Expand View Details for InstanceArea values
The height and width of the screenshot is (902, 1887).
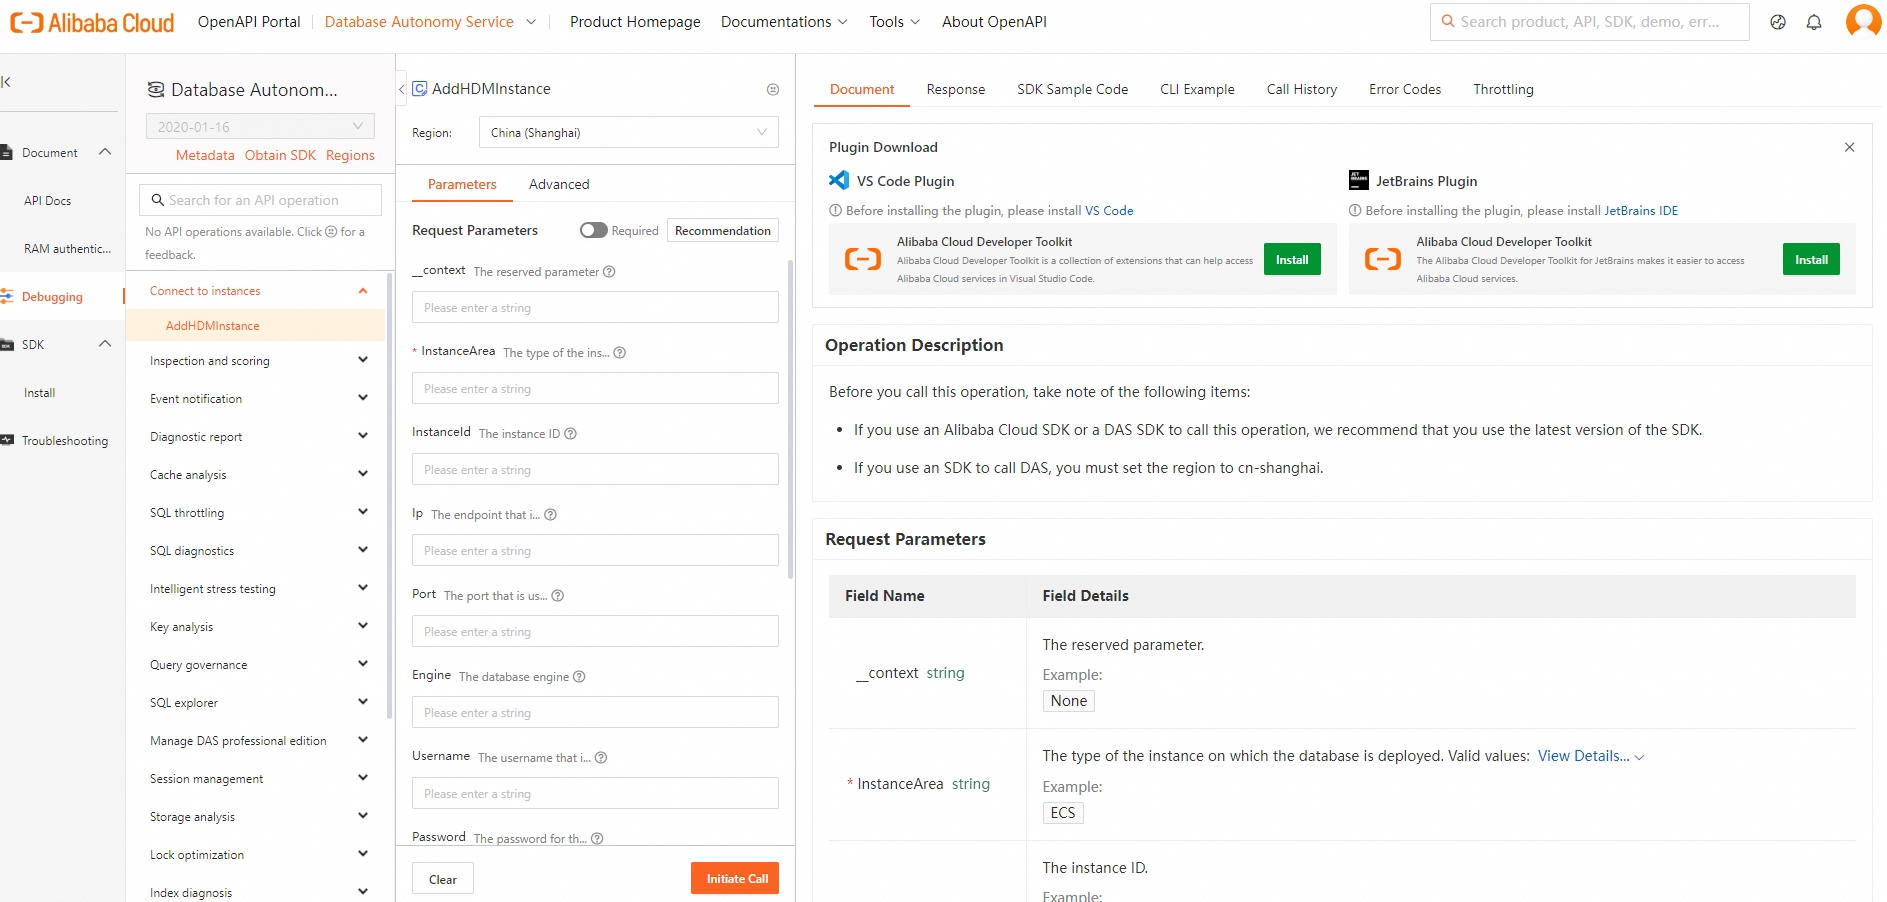pyautogui.click(x=1590, y=756)
